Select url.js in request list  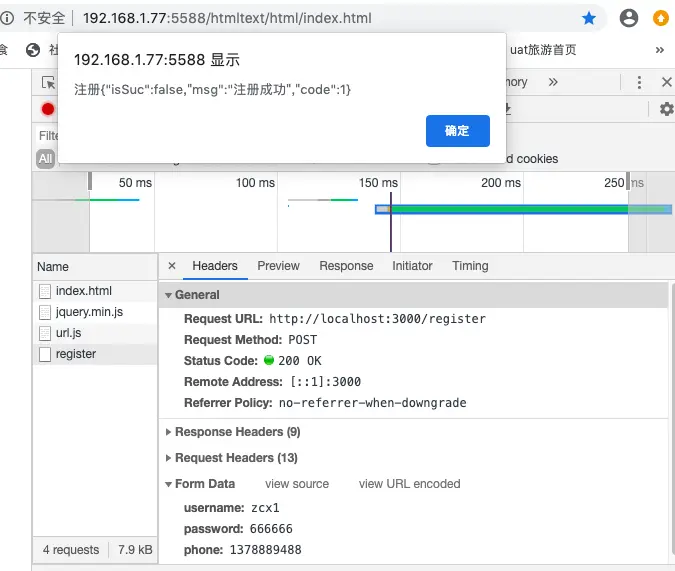click(95, 333)
